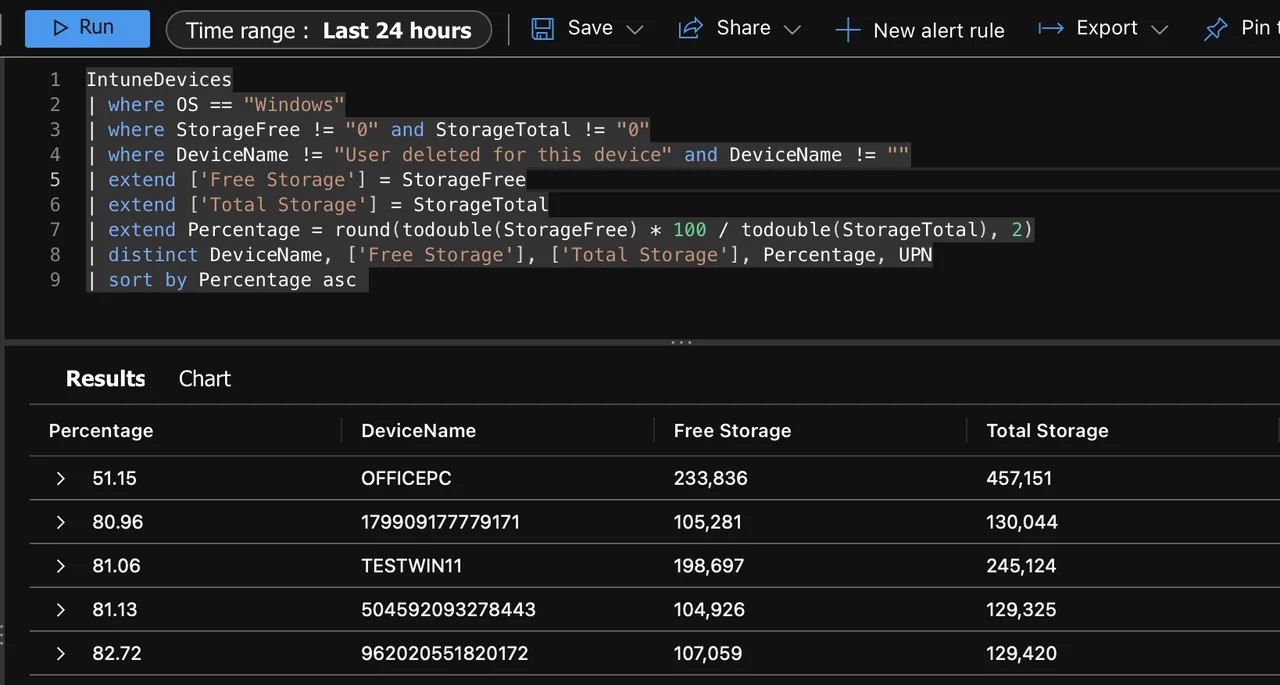Place cursor on IntuneDevices in query line 1
This screenshot has height=685, width=1280.
pos(159,79)
